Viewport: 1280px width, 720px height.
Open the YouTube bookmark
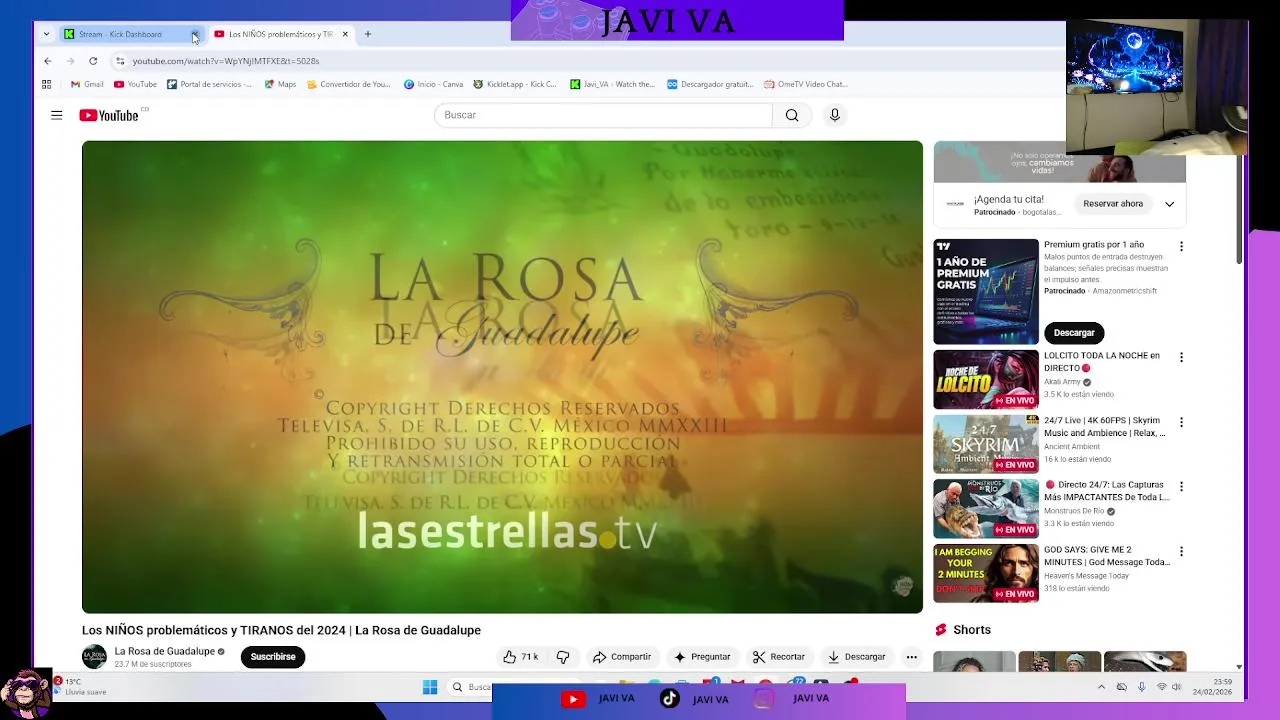pyautogui.click(x=135, y=84)
